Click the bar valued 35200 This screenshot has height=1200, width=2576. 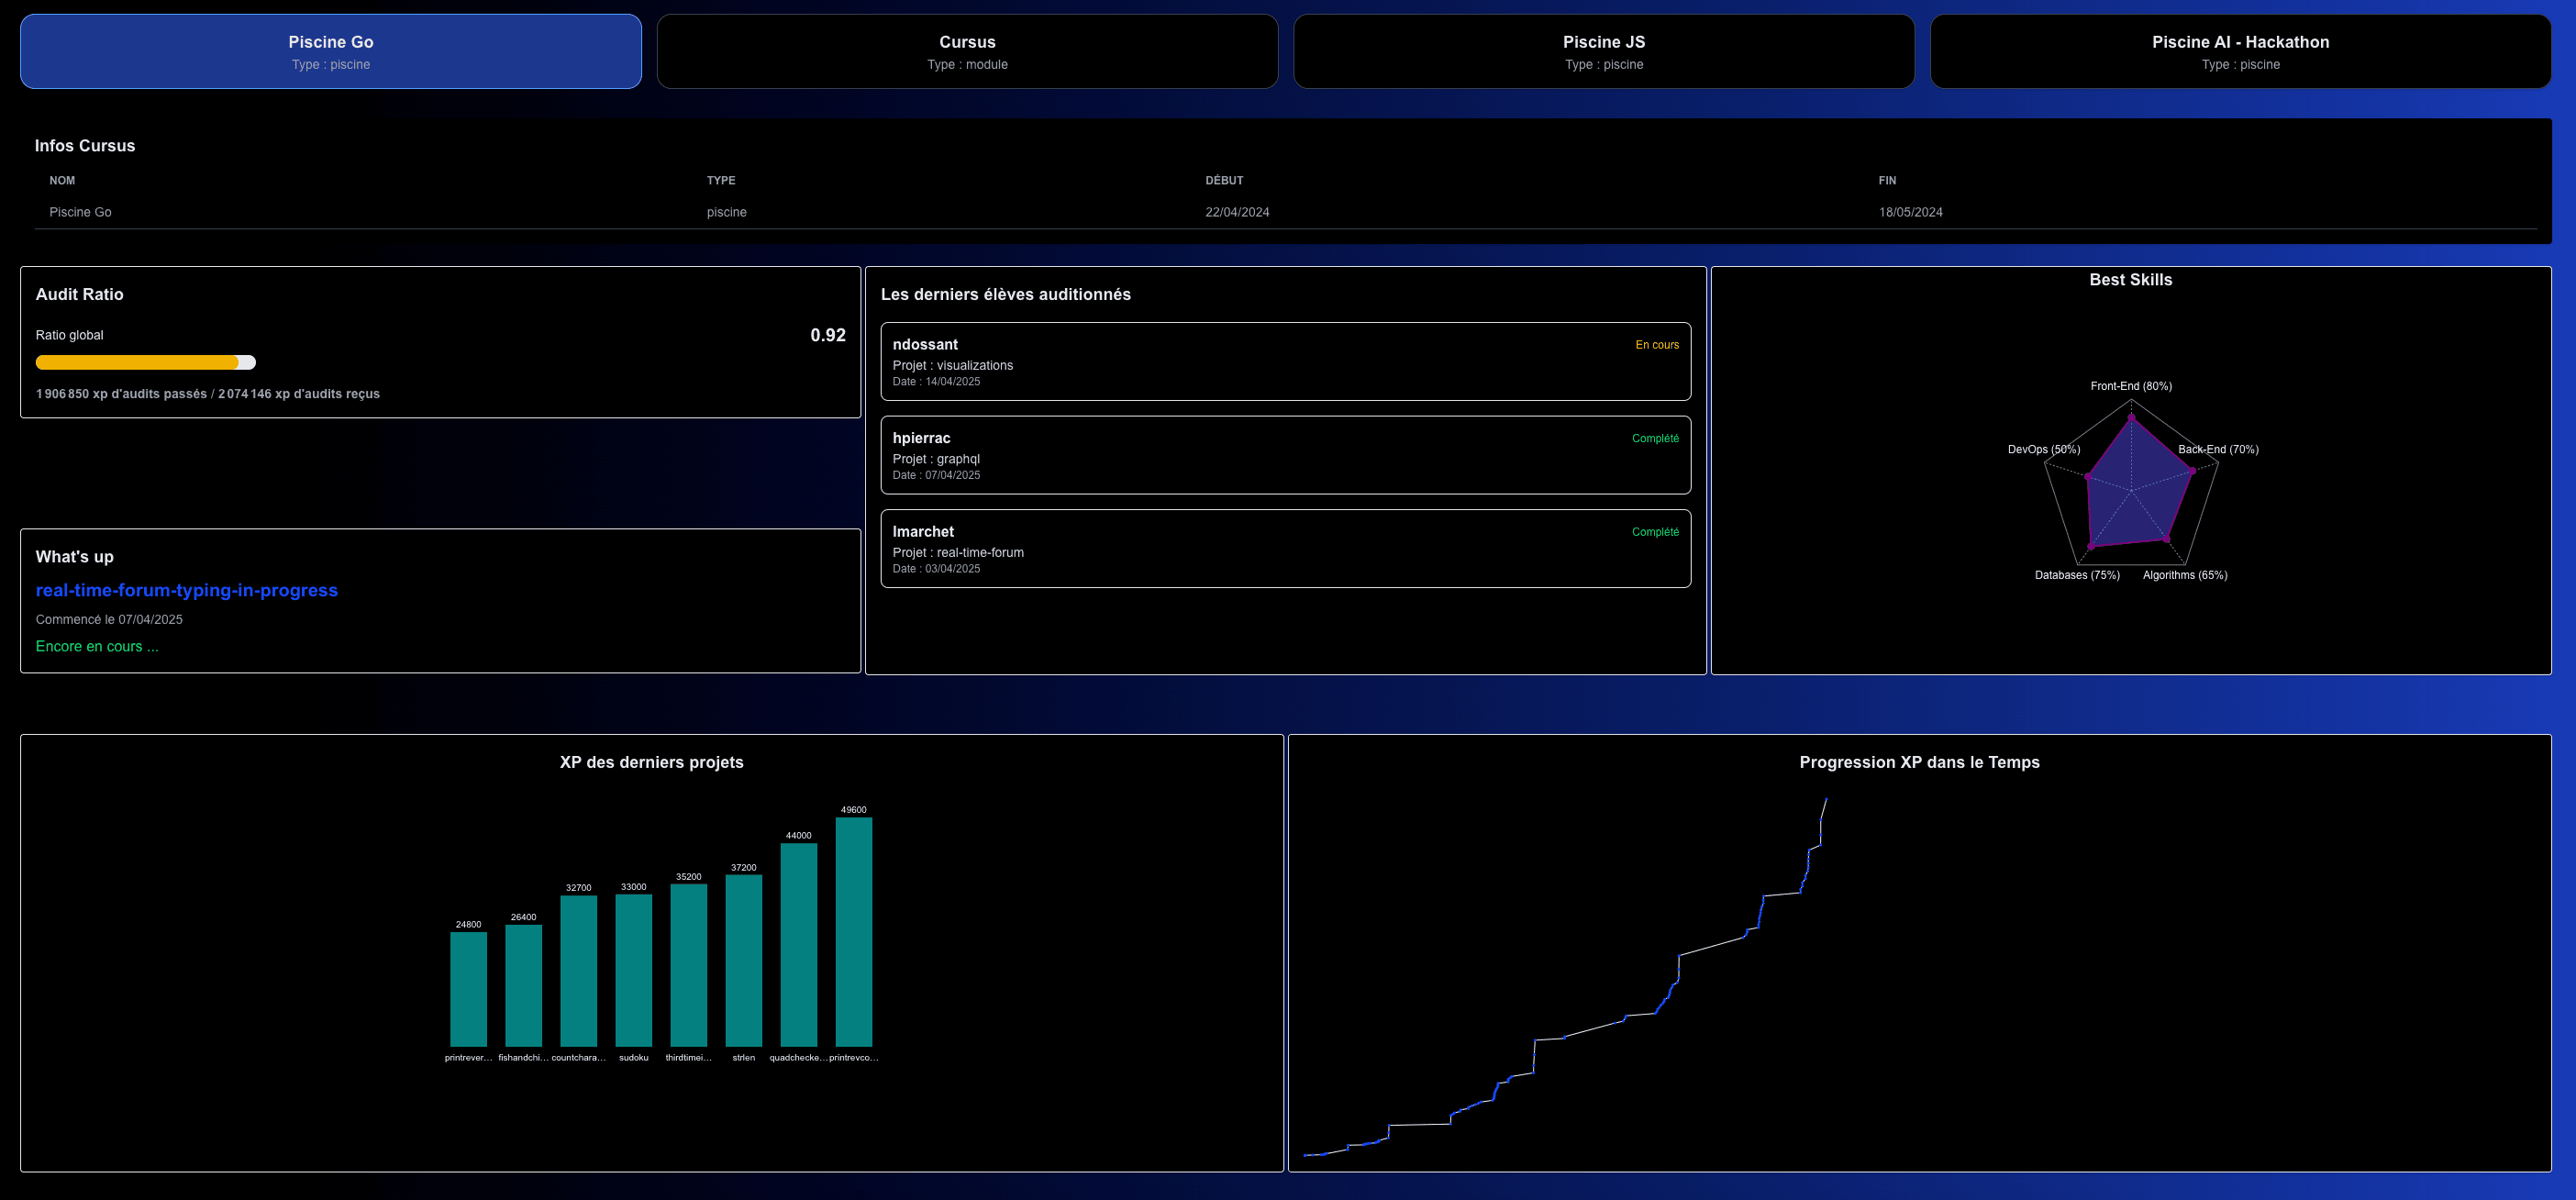click(688, 965)
